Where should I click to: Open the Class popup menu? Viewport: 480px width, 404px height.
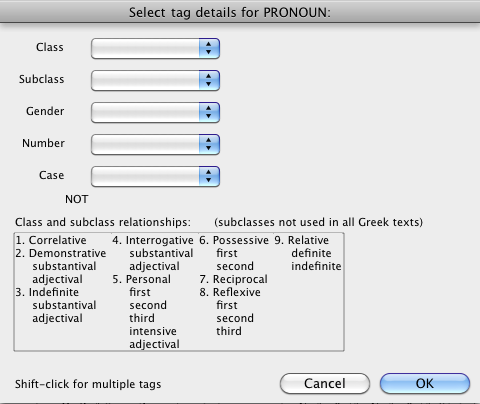point(155,49)
